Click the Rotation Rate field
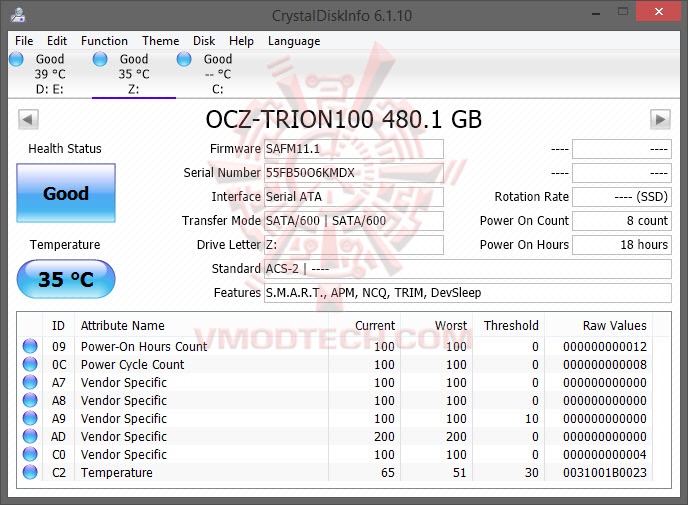This screenshot has width=688, height=505. click(622, 197)
